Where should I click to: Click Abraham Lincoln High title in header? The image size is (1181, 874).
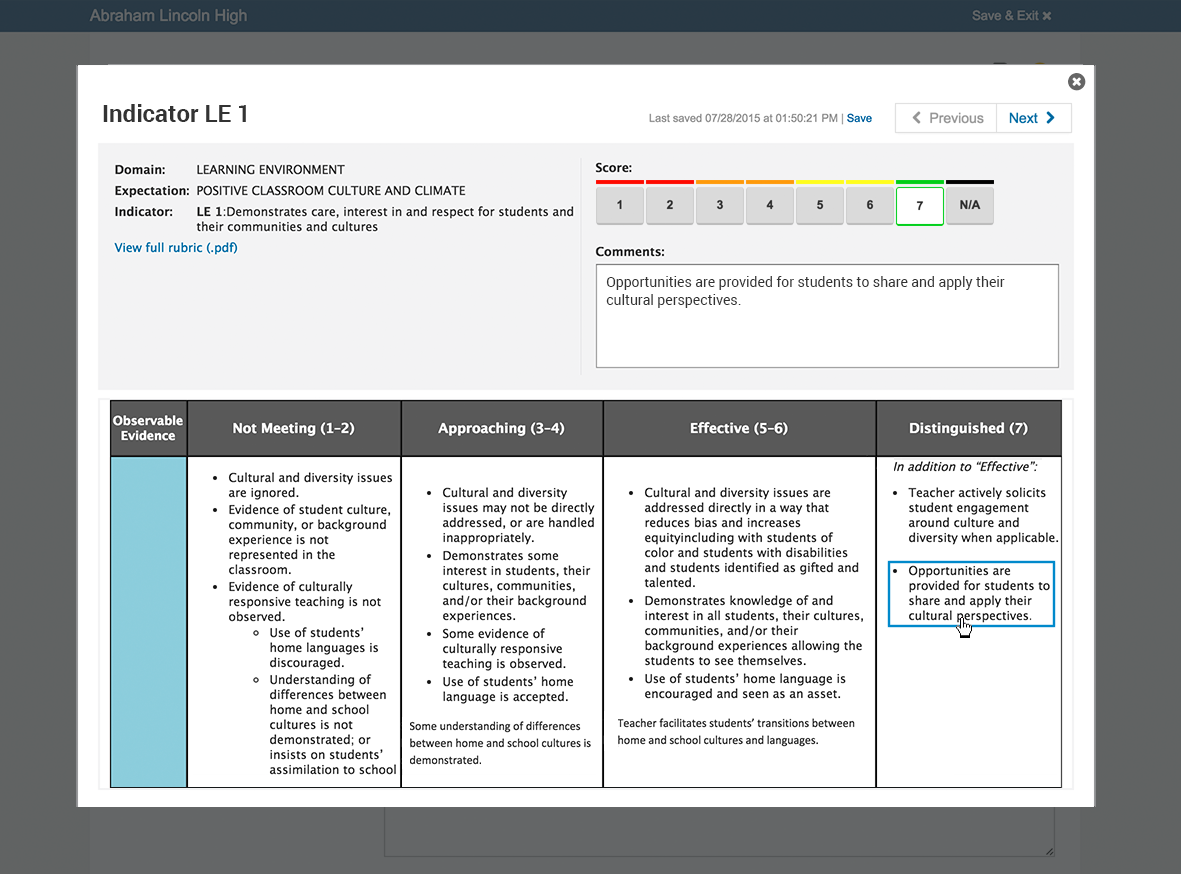(x=168, y=15)
